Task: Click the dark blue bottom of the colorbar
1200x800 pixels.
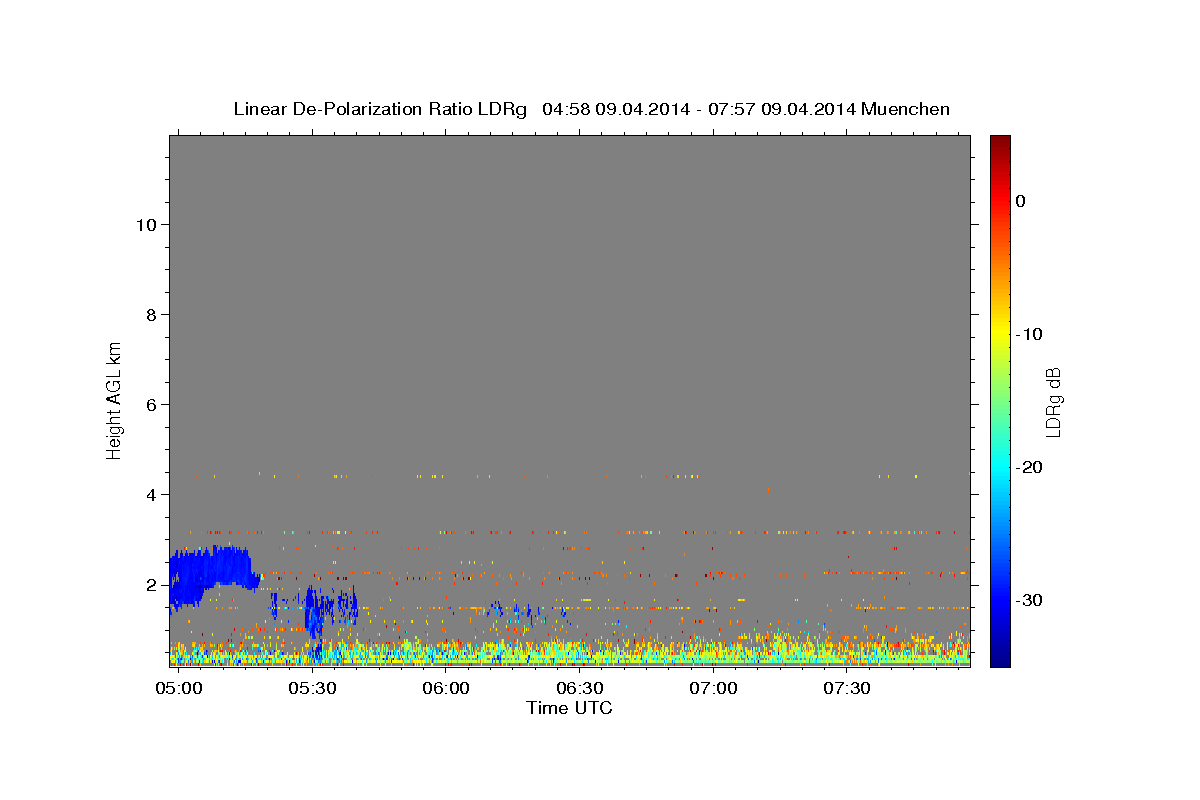Action: click(1000, 656)
